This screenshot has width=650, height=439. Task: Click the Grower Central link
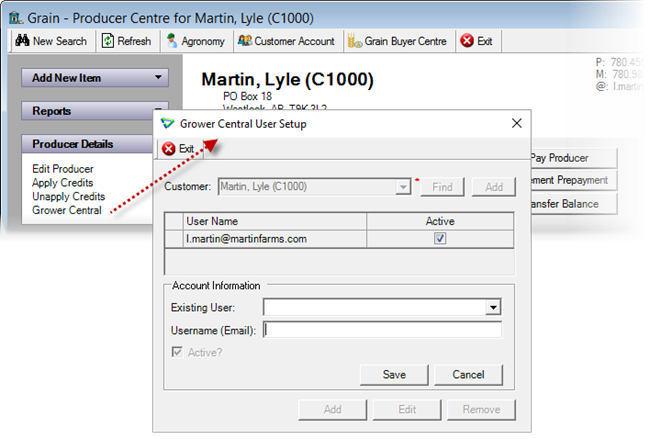coord(67,210)
